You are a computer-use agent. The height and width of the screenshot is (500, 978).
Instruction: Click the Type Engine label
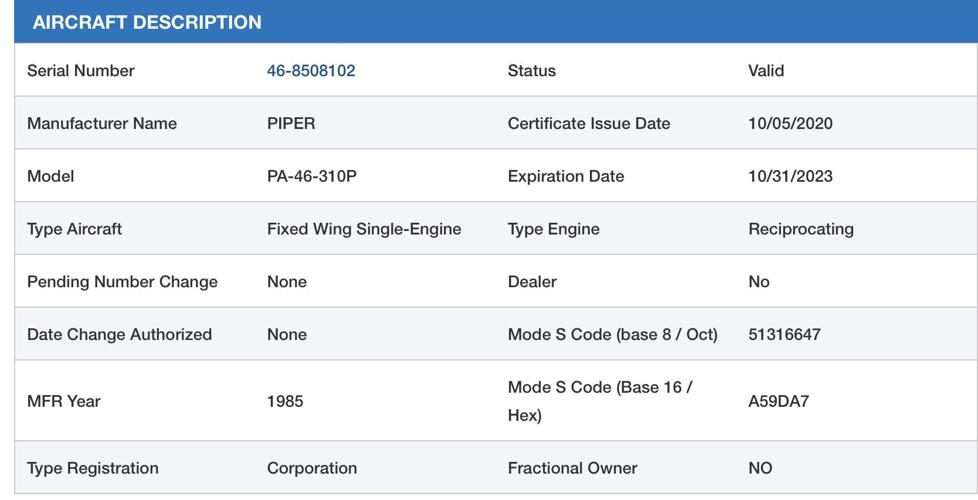(x=554, y=229)
